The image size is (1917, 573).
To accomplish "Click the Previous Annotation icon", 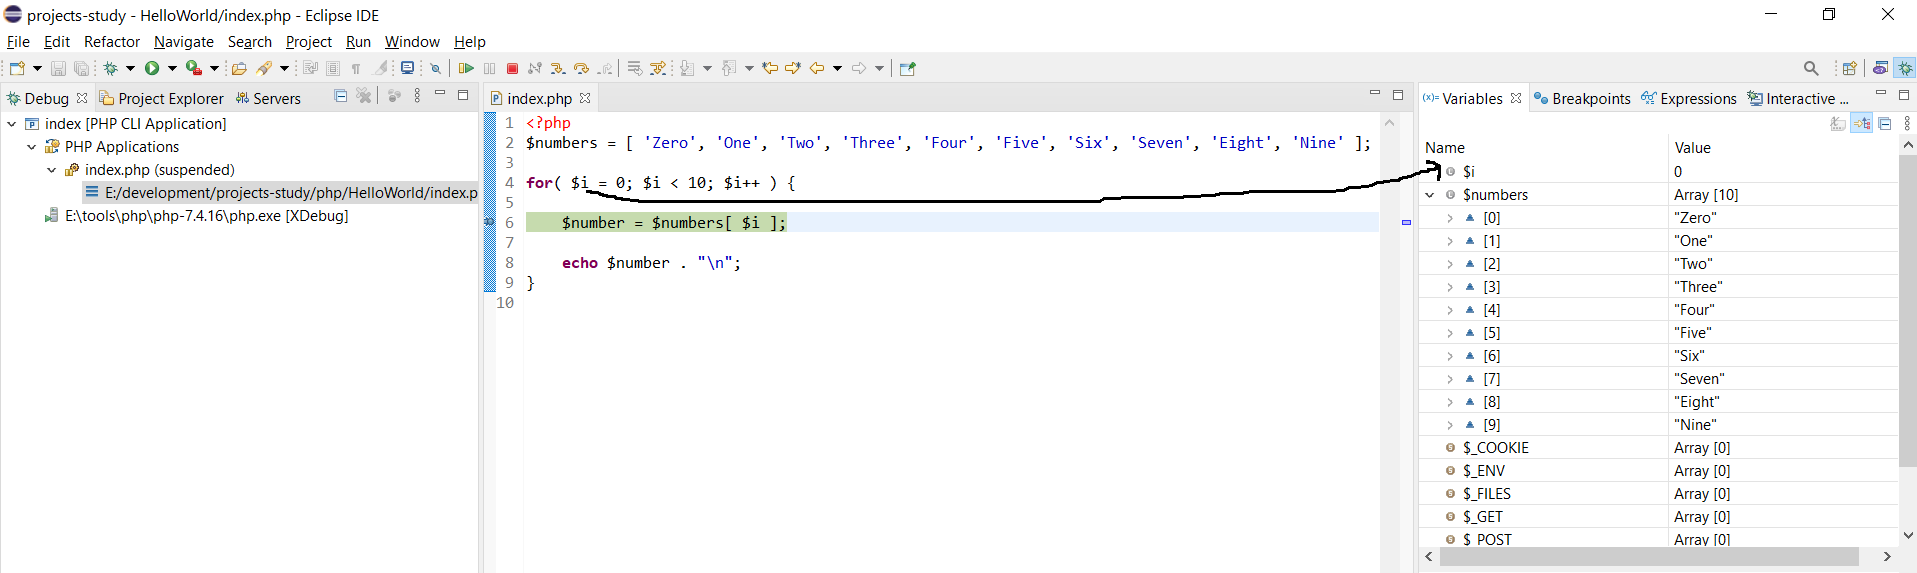I will coord(729,68).
